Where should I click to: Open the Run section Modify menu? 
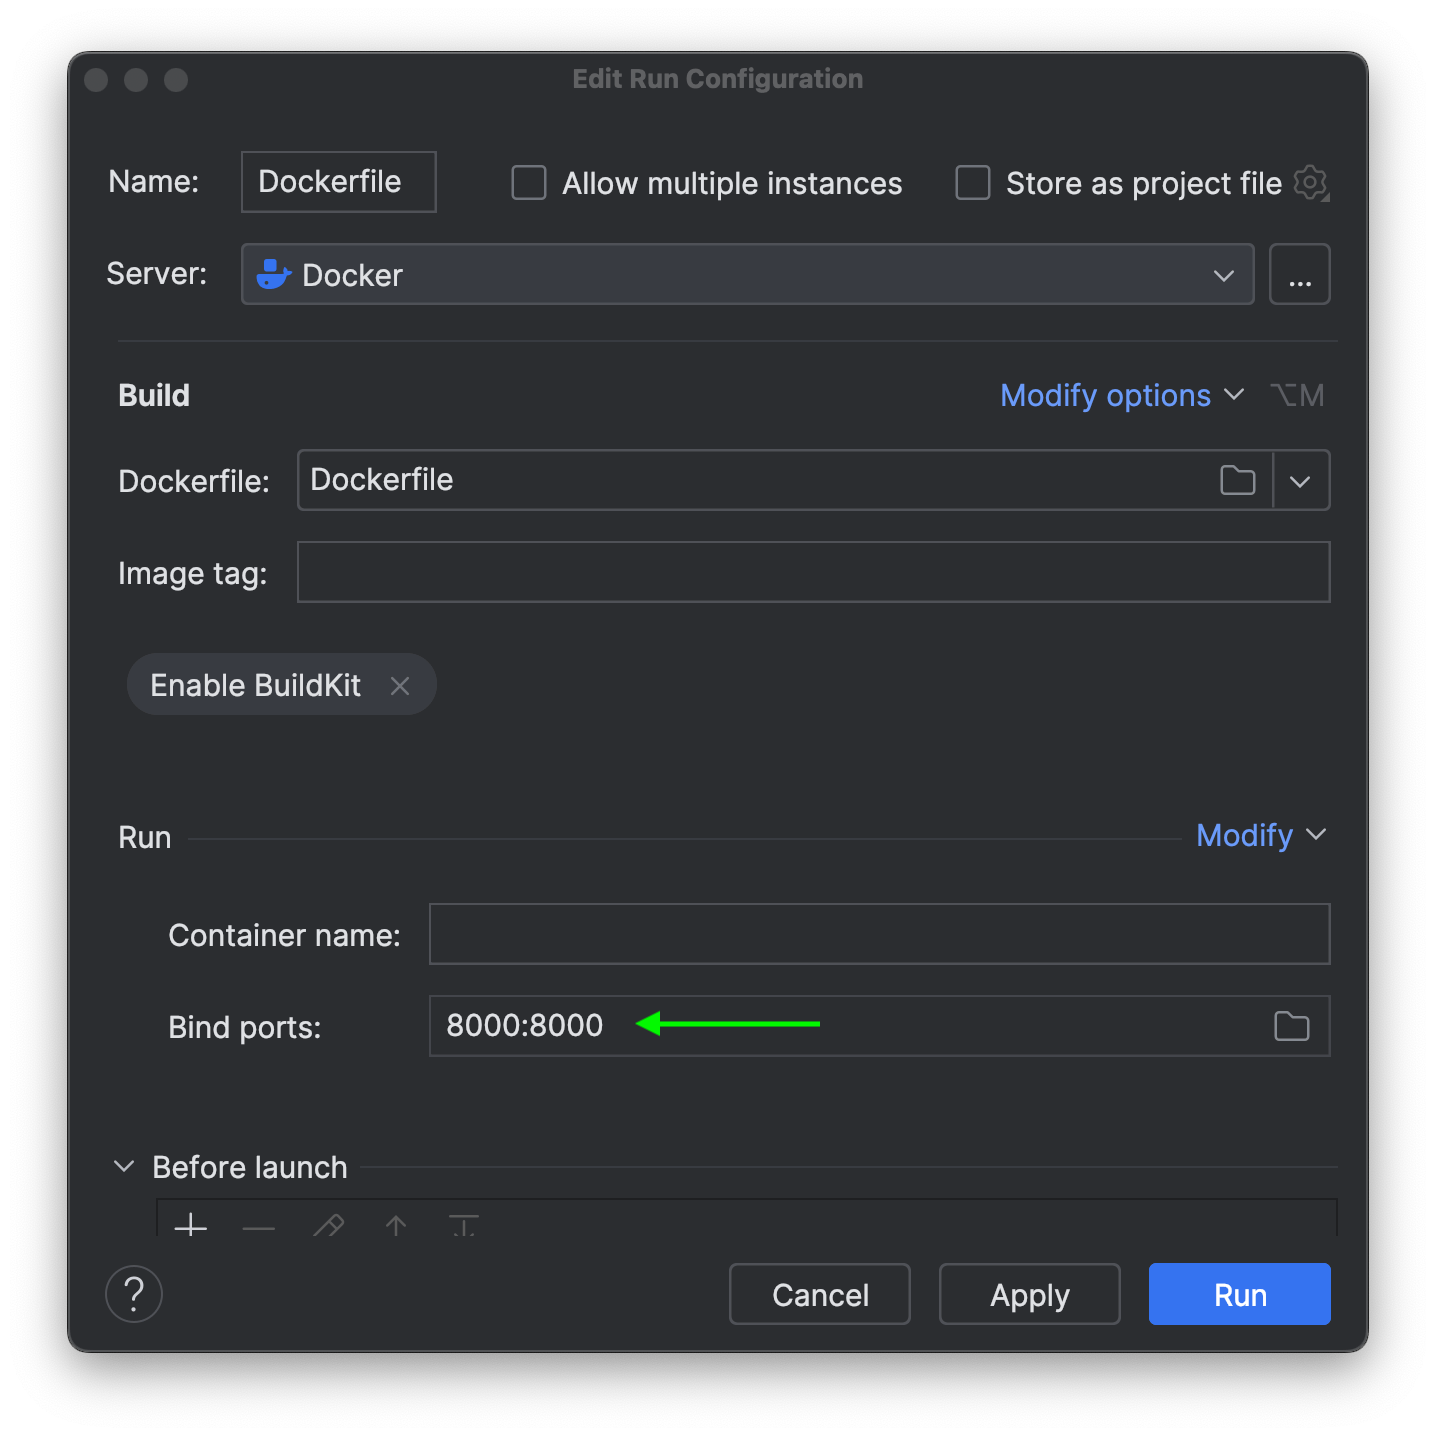click(1260, 835)
